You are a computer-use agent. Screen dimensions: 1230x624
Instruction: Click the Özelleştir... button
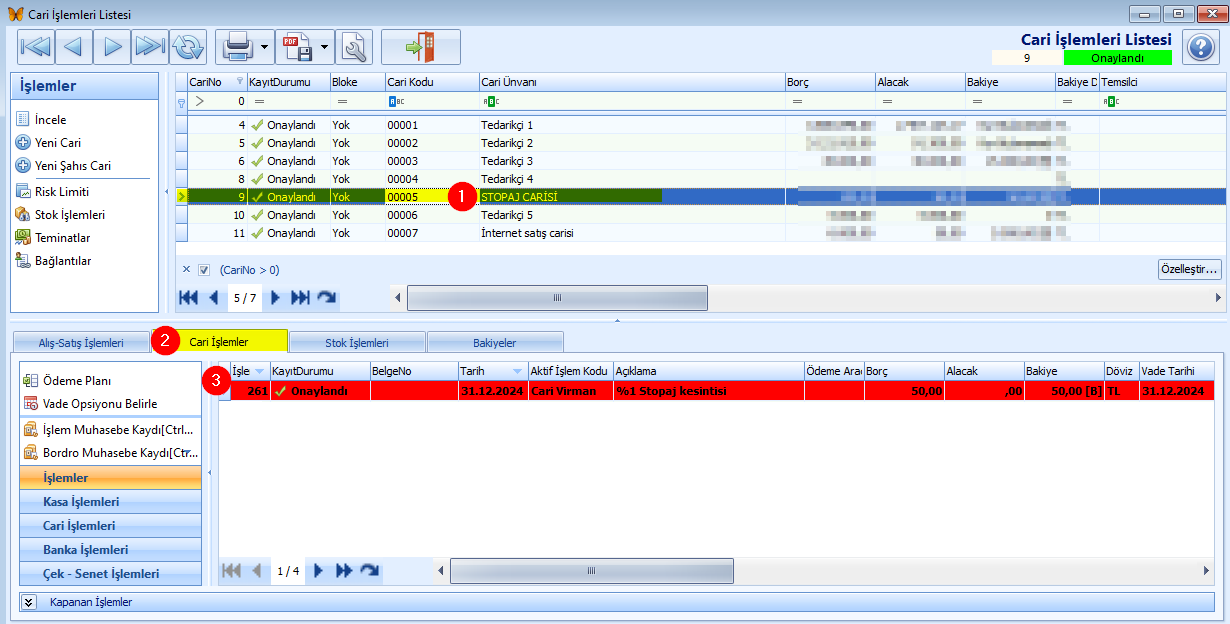point(1189,270)
